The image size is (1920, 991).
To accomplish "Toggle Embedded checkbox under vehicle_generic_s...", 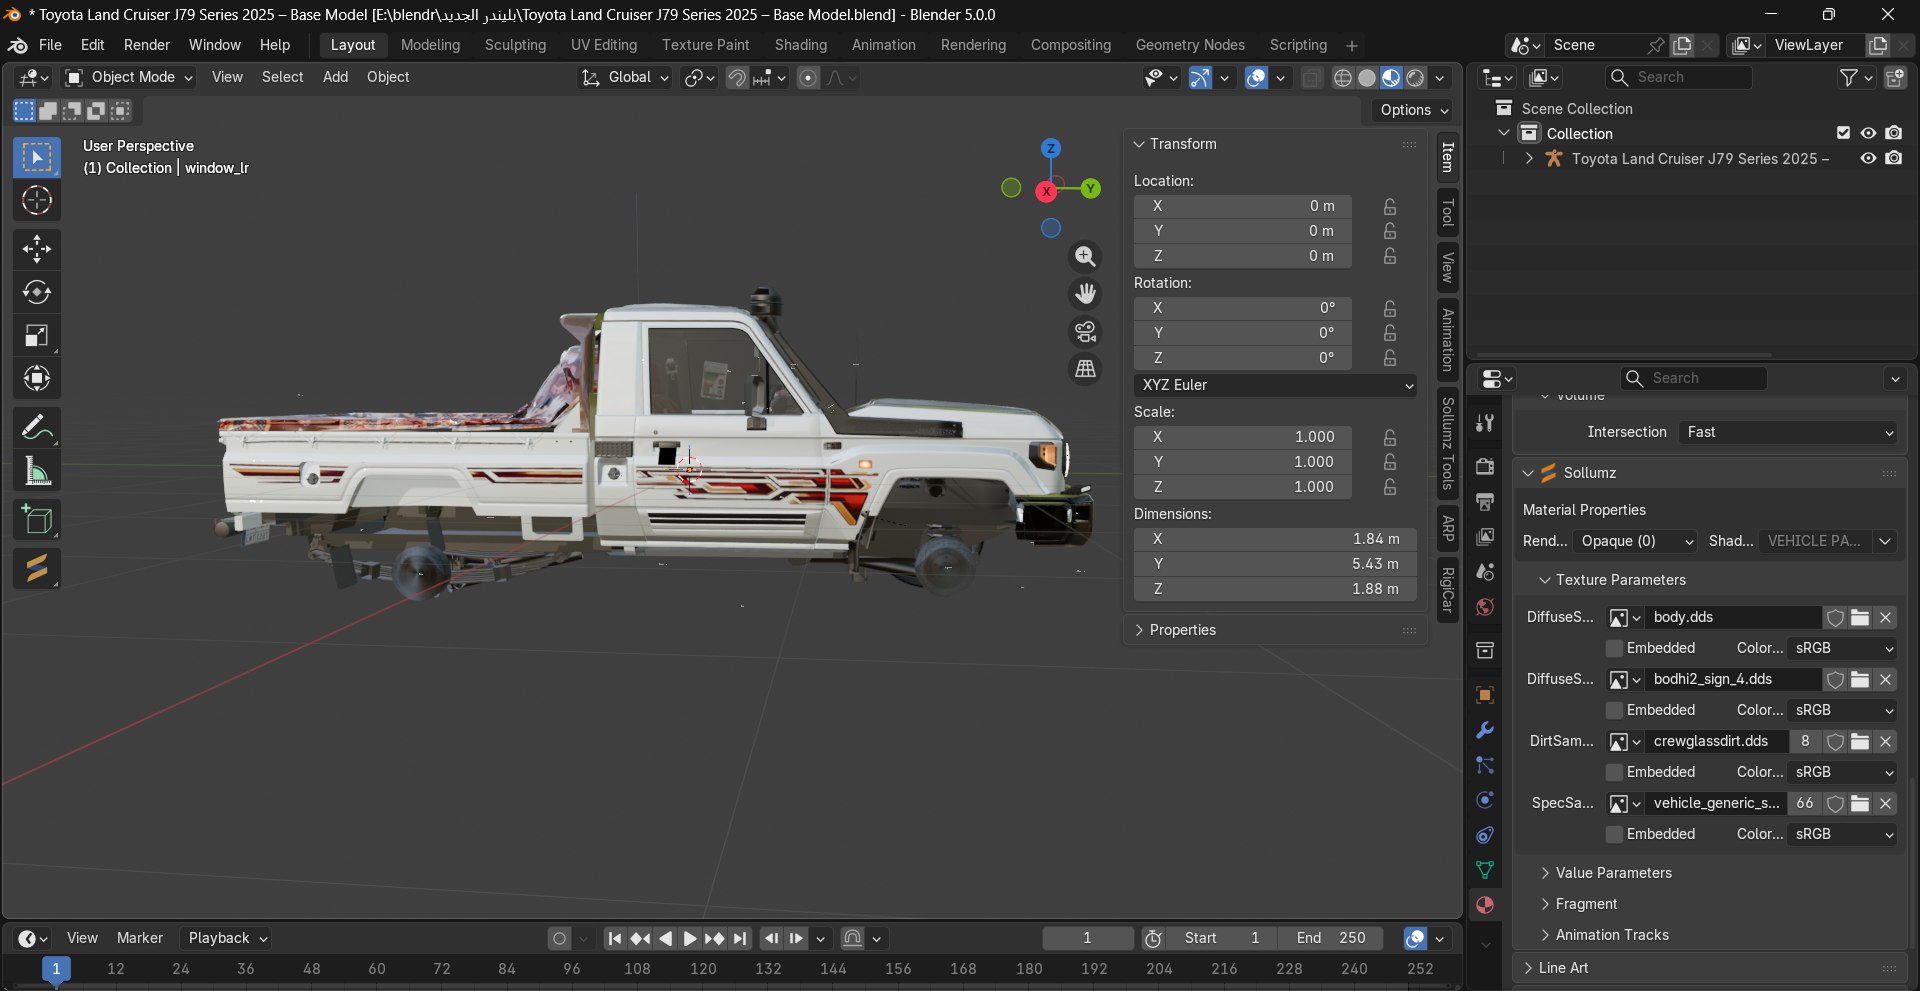I will (1614, 834).
